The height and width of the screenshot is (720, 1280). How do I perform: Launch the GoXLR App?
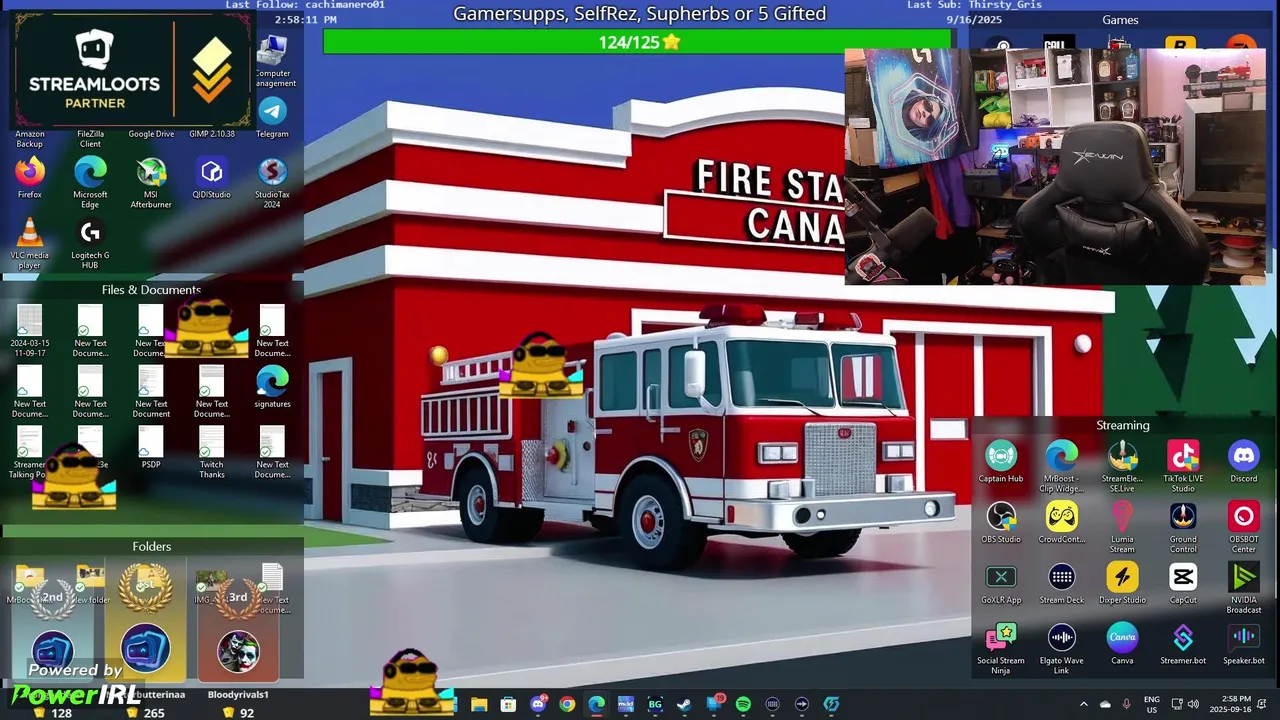pyautogui.click(x=1001, y=584)
